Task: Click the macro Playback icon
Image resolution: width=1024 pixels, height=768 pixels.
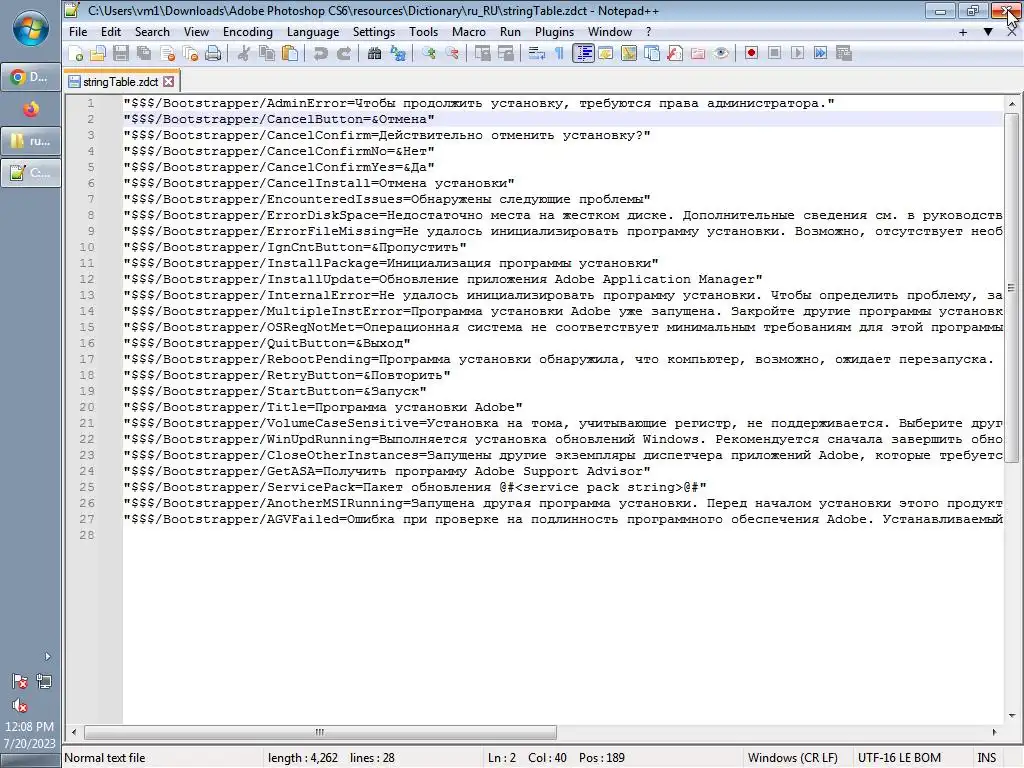Action: pyautogui.click(x=797, y=54)
